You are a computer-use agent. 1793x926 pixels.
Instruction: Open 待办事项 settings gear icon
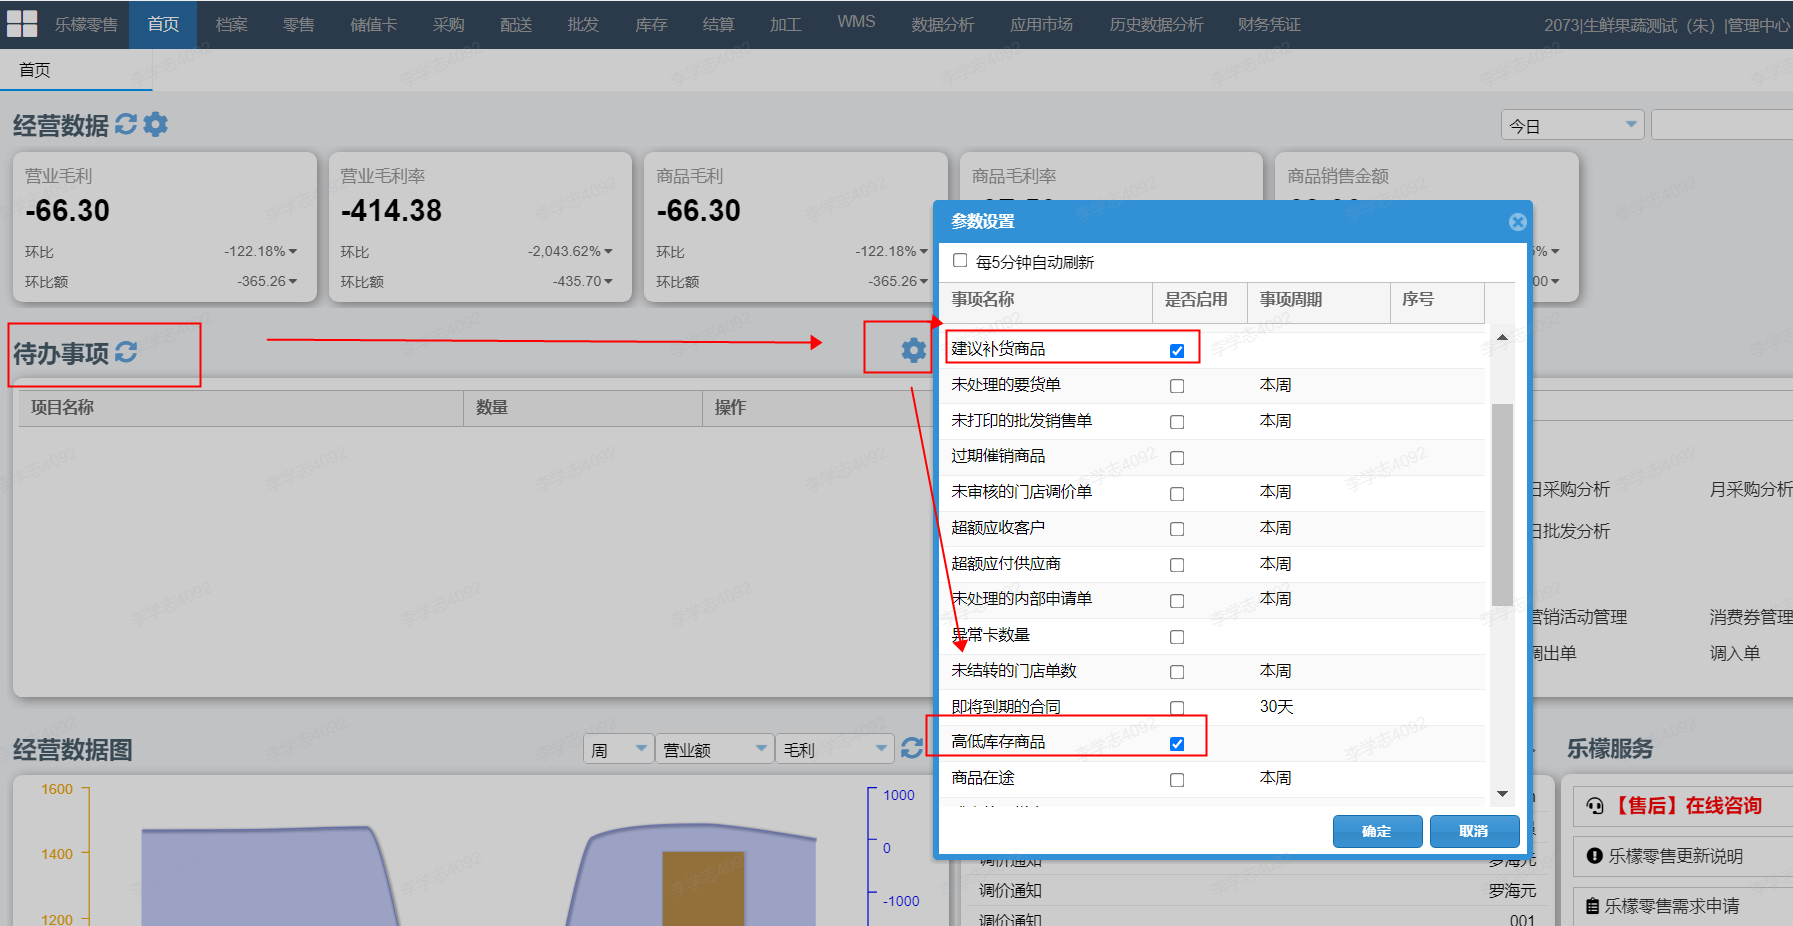913,350
